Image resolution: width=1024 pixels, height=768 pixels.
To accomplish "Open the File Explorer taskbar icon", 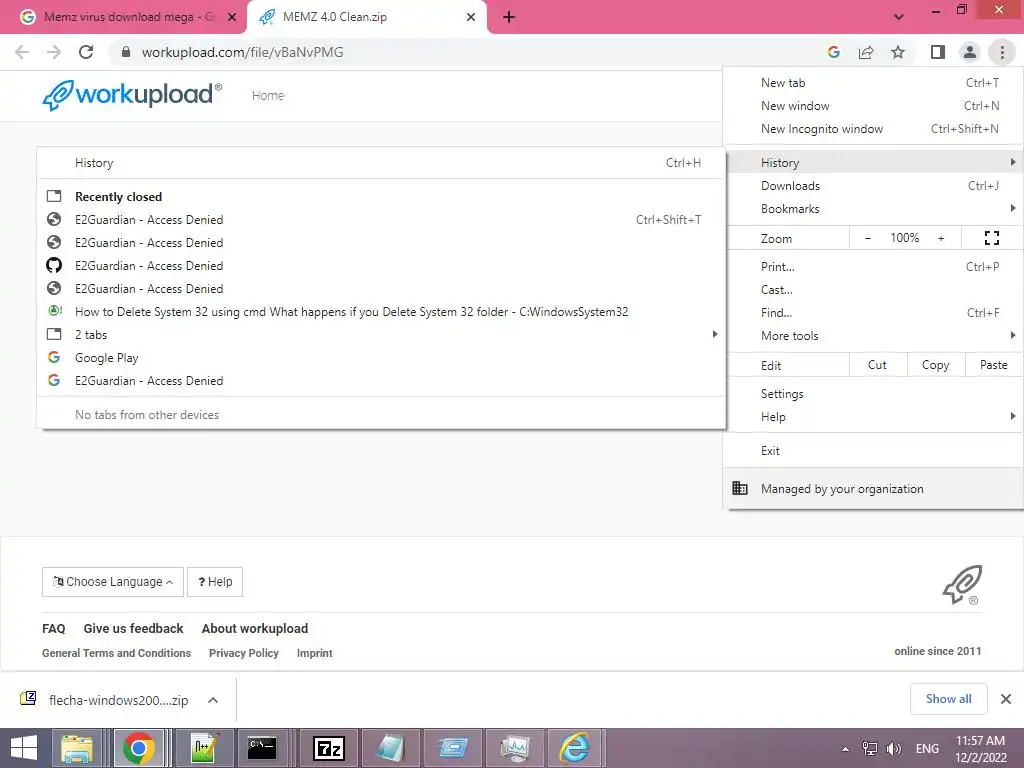I will pos(77,748).
